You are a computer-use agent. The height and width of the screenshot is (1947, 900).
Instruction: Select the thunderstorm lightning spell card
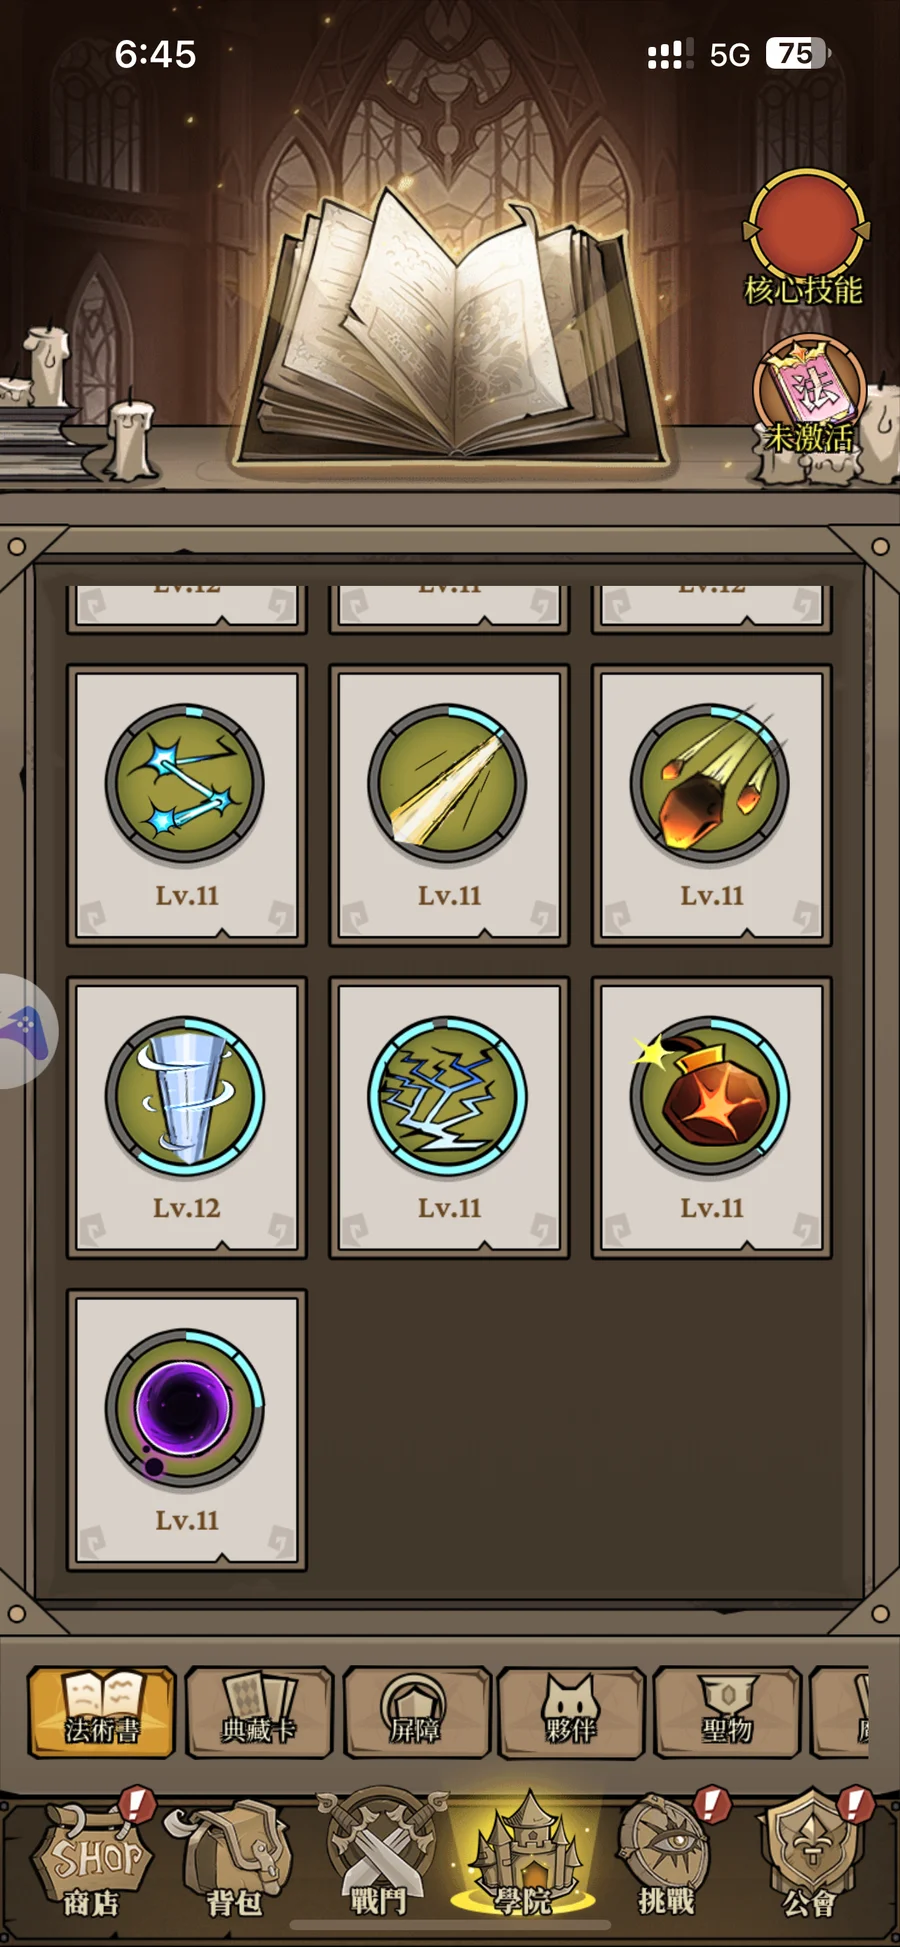(x=449, y=1118)
